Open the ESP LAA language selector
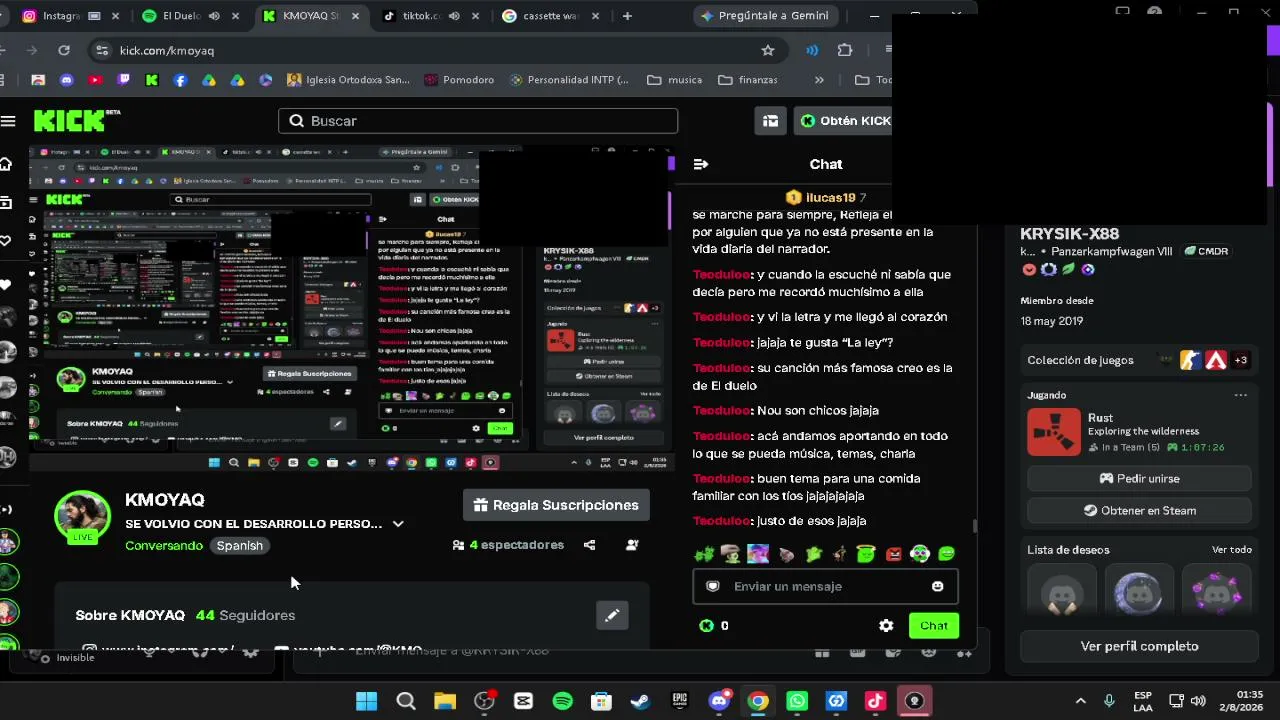 click(x=1143, y=701)
